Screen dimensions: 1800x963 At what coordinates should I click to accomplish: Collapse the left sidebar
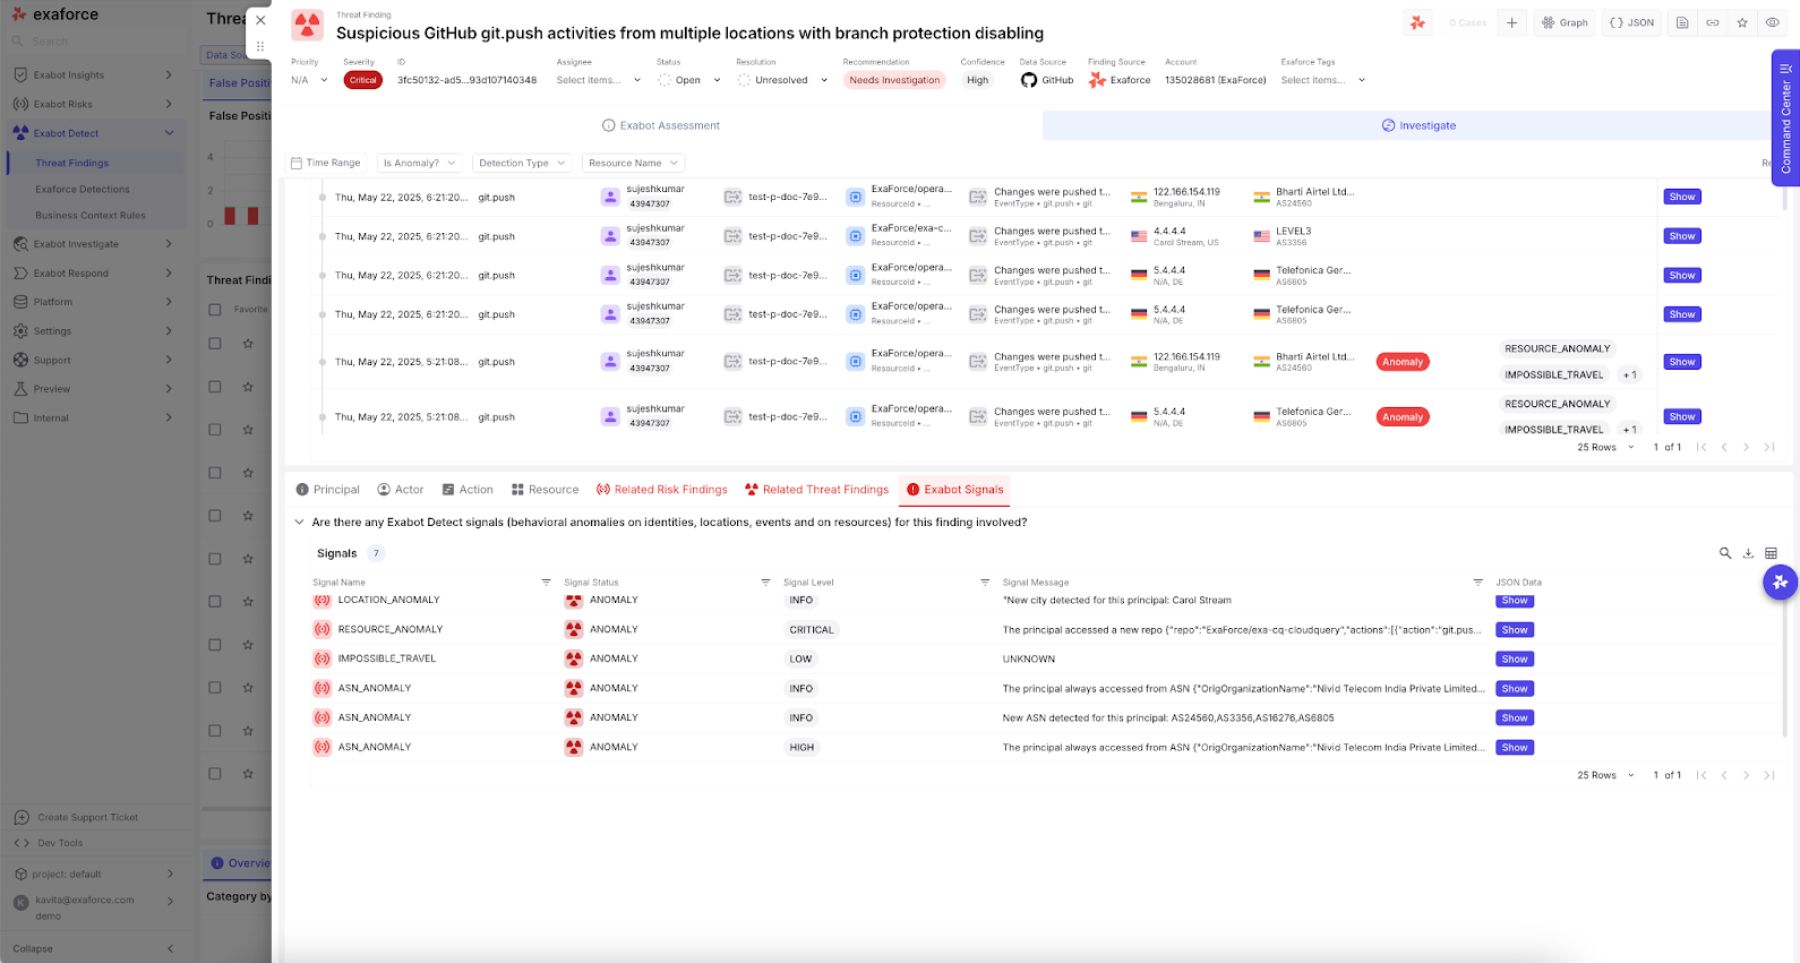[x=93, y=948]
